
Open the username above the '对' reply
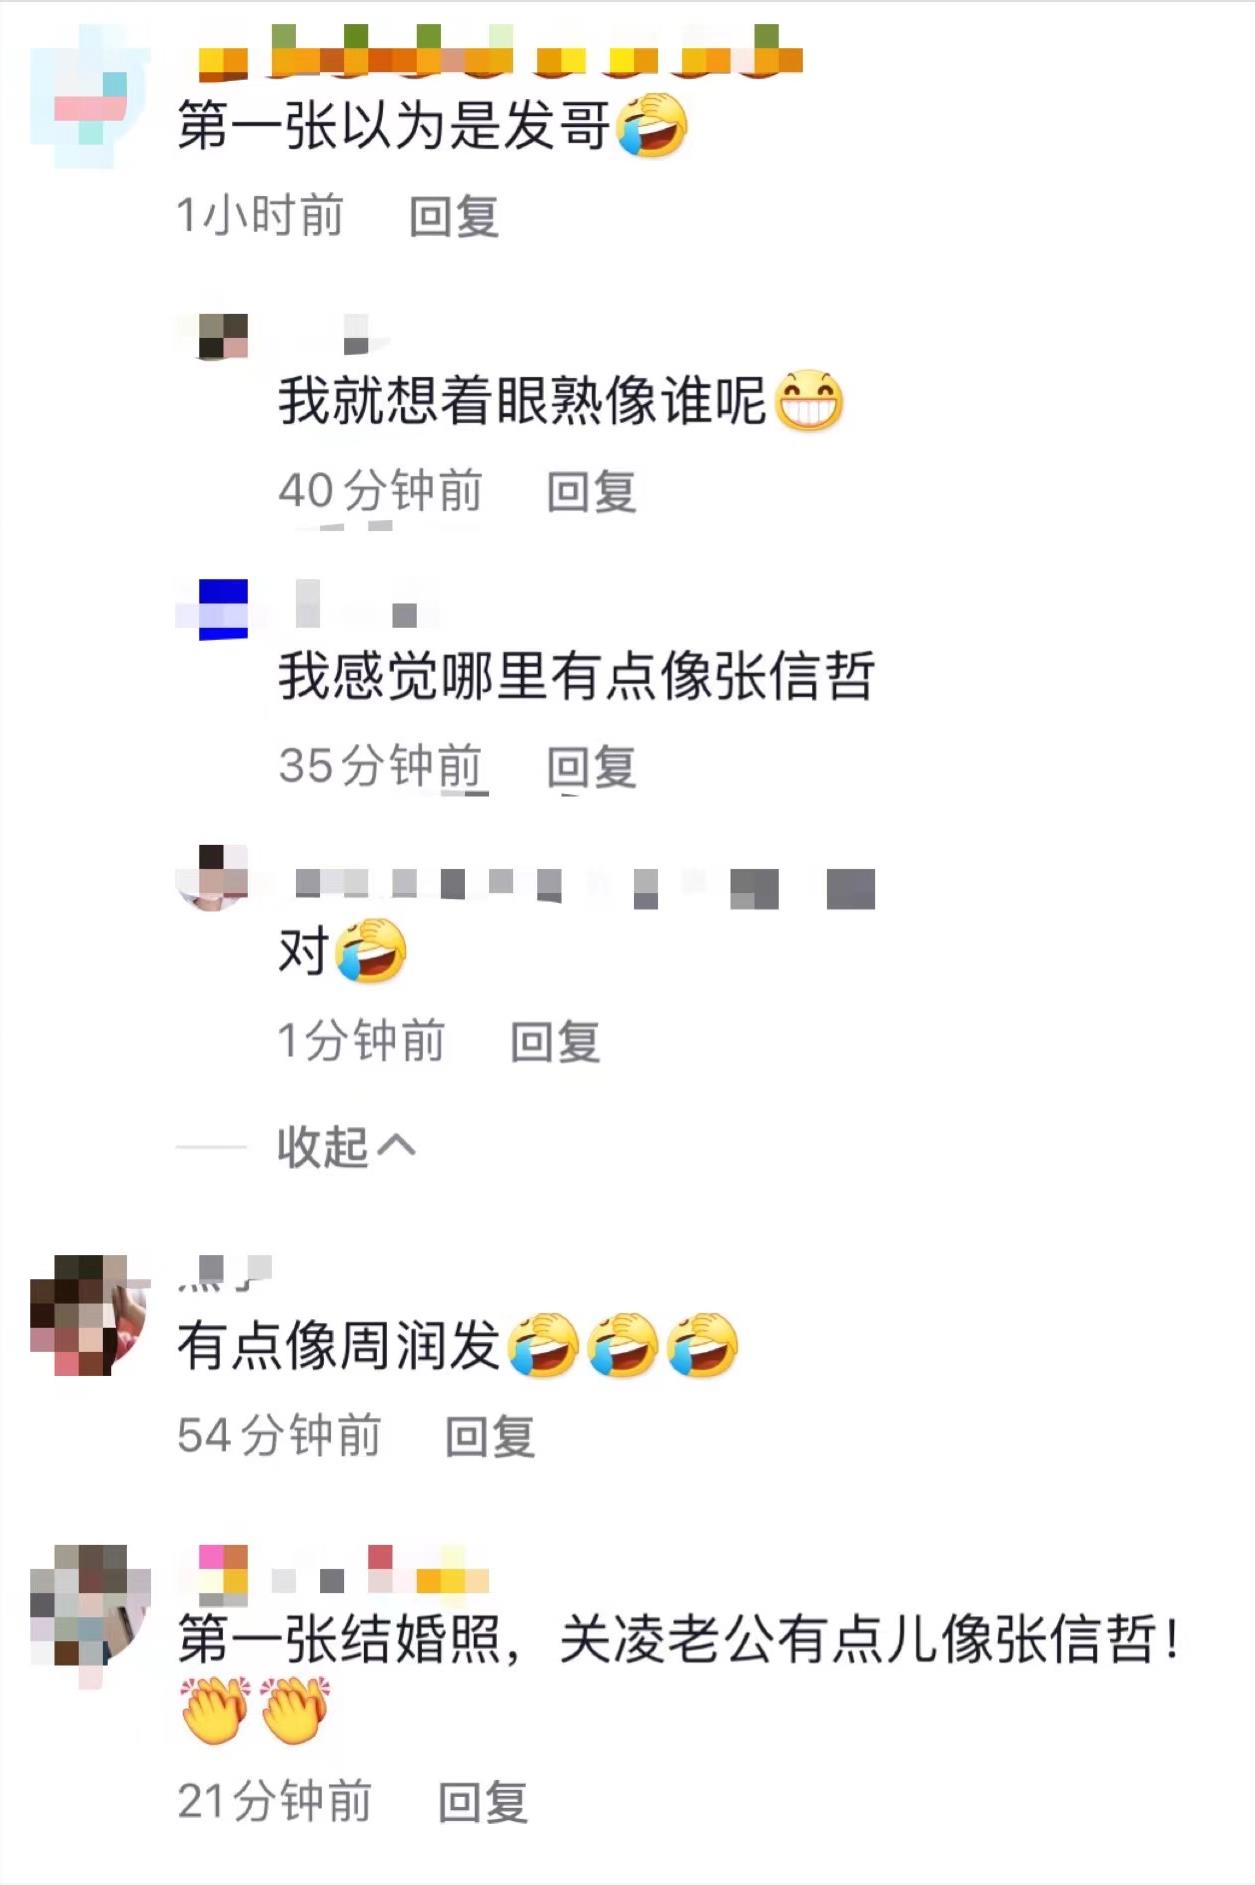[585, 888]
